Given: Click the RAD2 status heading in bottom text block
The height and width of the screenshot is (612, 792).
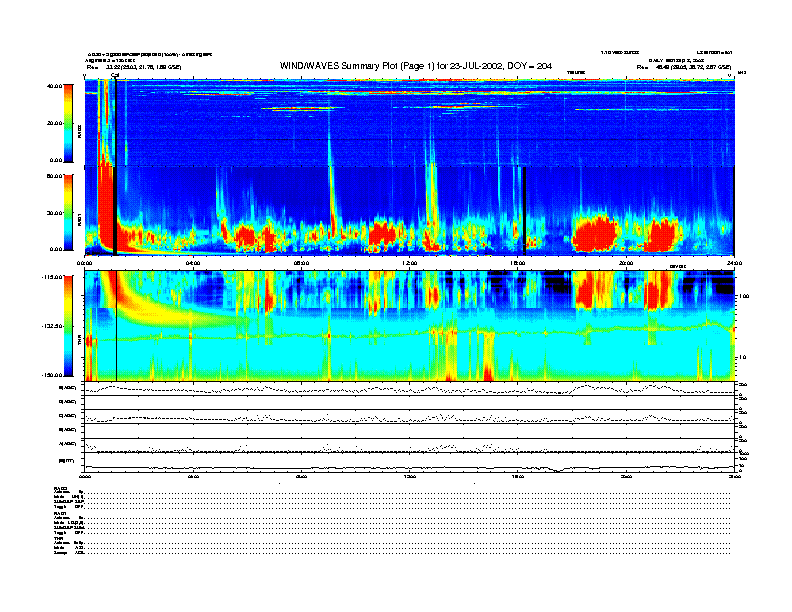Looking at the screenshot, I should (61, 486).
